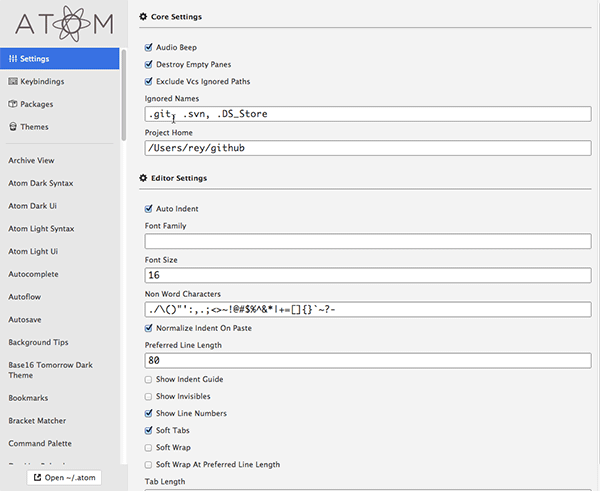Open Atom Light Syntax settings
600x491 pixels.
[x=41, y=228]
